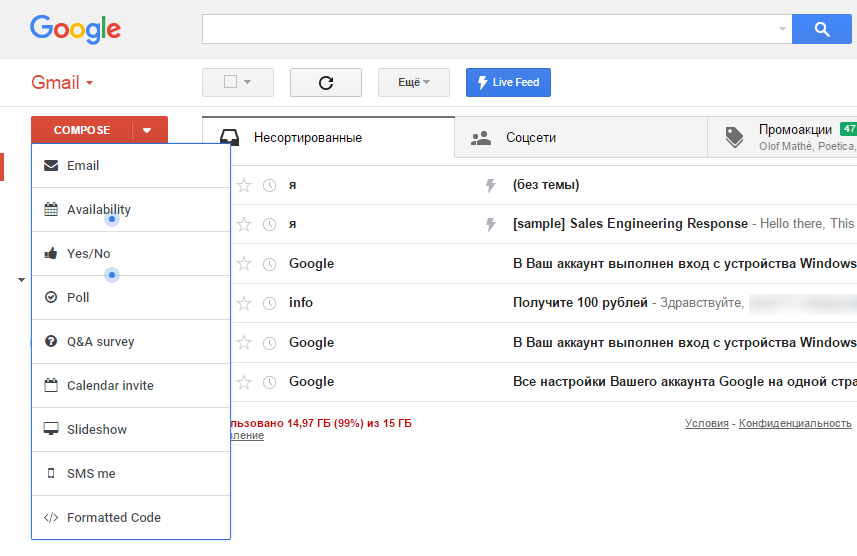
Task: Choose Email from the compose menu
Action: (131, 166)
